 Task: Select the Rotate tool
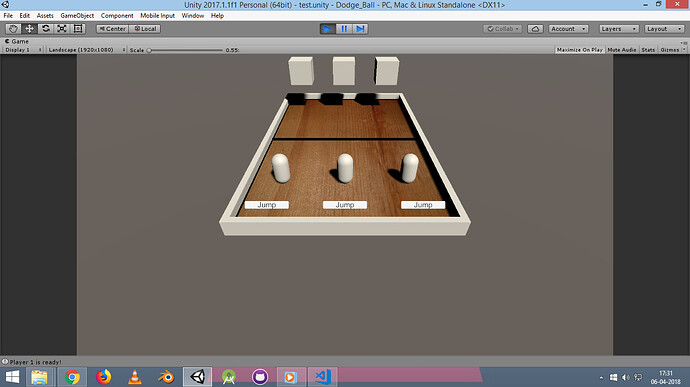46,29
